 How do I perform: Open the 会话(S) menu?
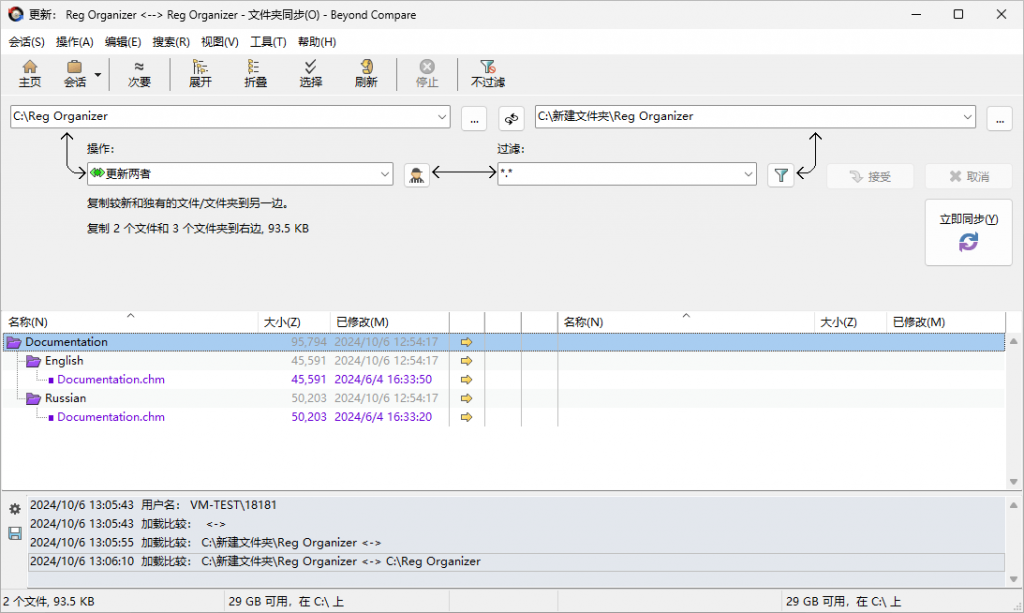click(x=27, y=42)
